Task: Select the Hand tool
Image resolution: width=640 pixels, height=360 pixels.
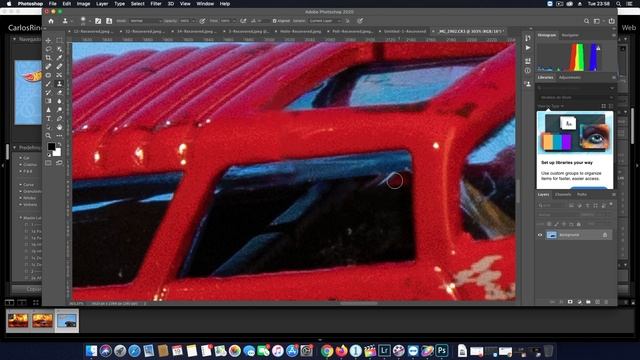Action: click(59, 127)
